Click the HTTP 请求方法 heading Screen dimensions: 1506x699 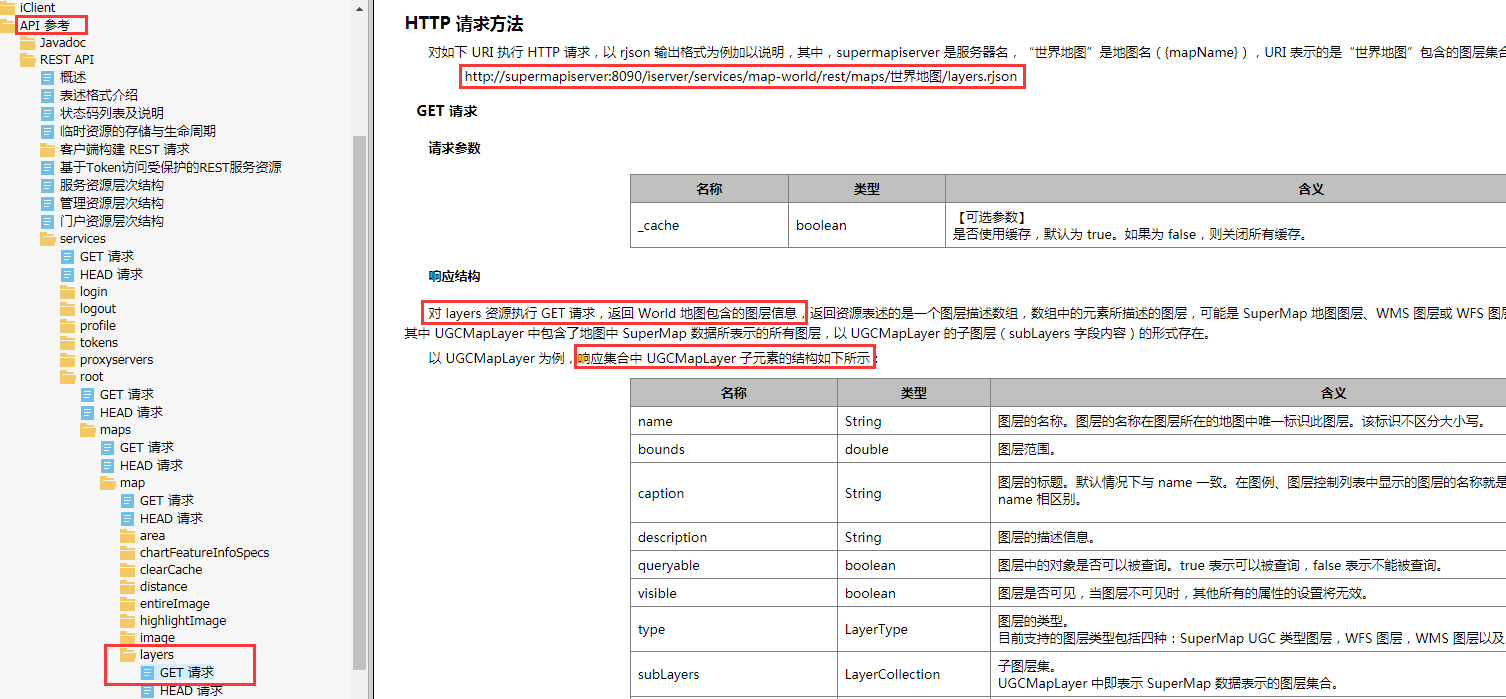click(x=464, y=24)
